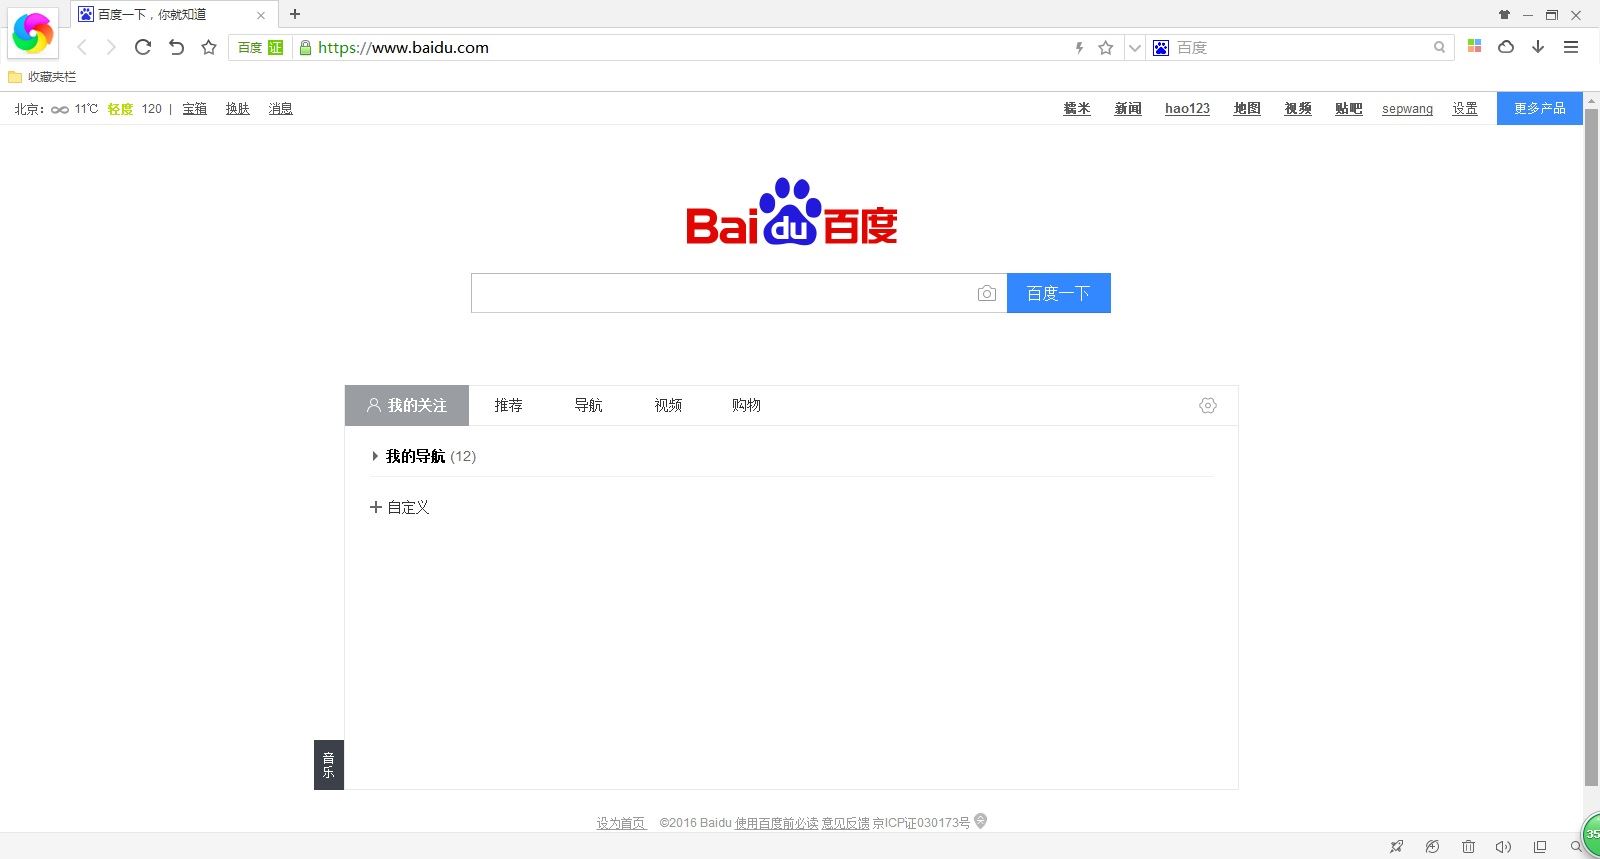1600x859 pixels.
Task: Toggle page sound with speaker icon
Action: point(1503,847)
